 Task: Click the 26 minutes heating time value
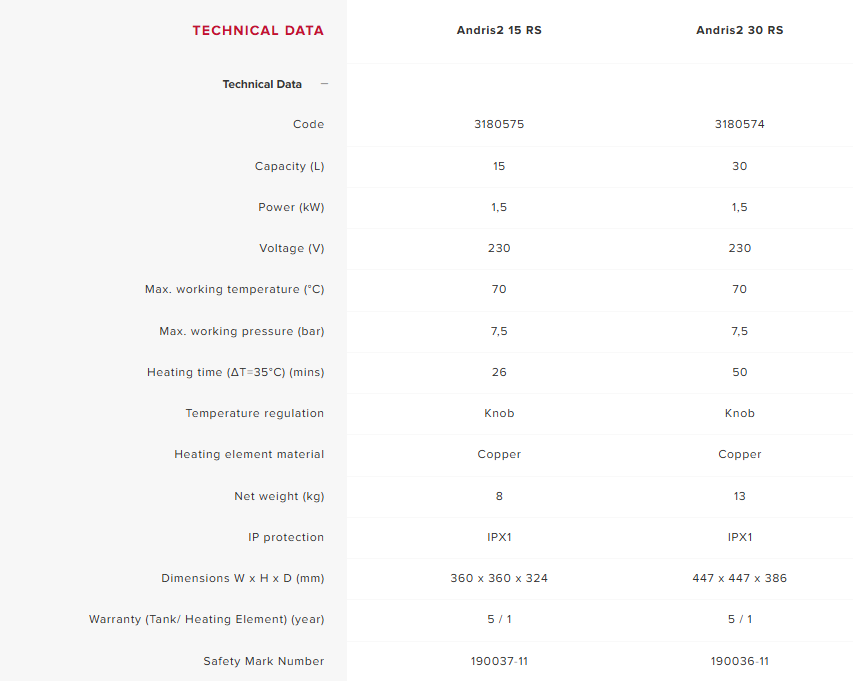pos(499,372)
